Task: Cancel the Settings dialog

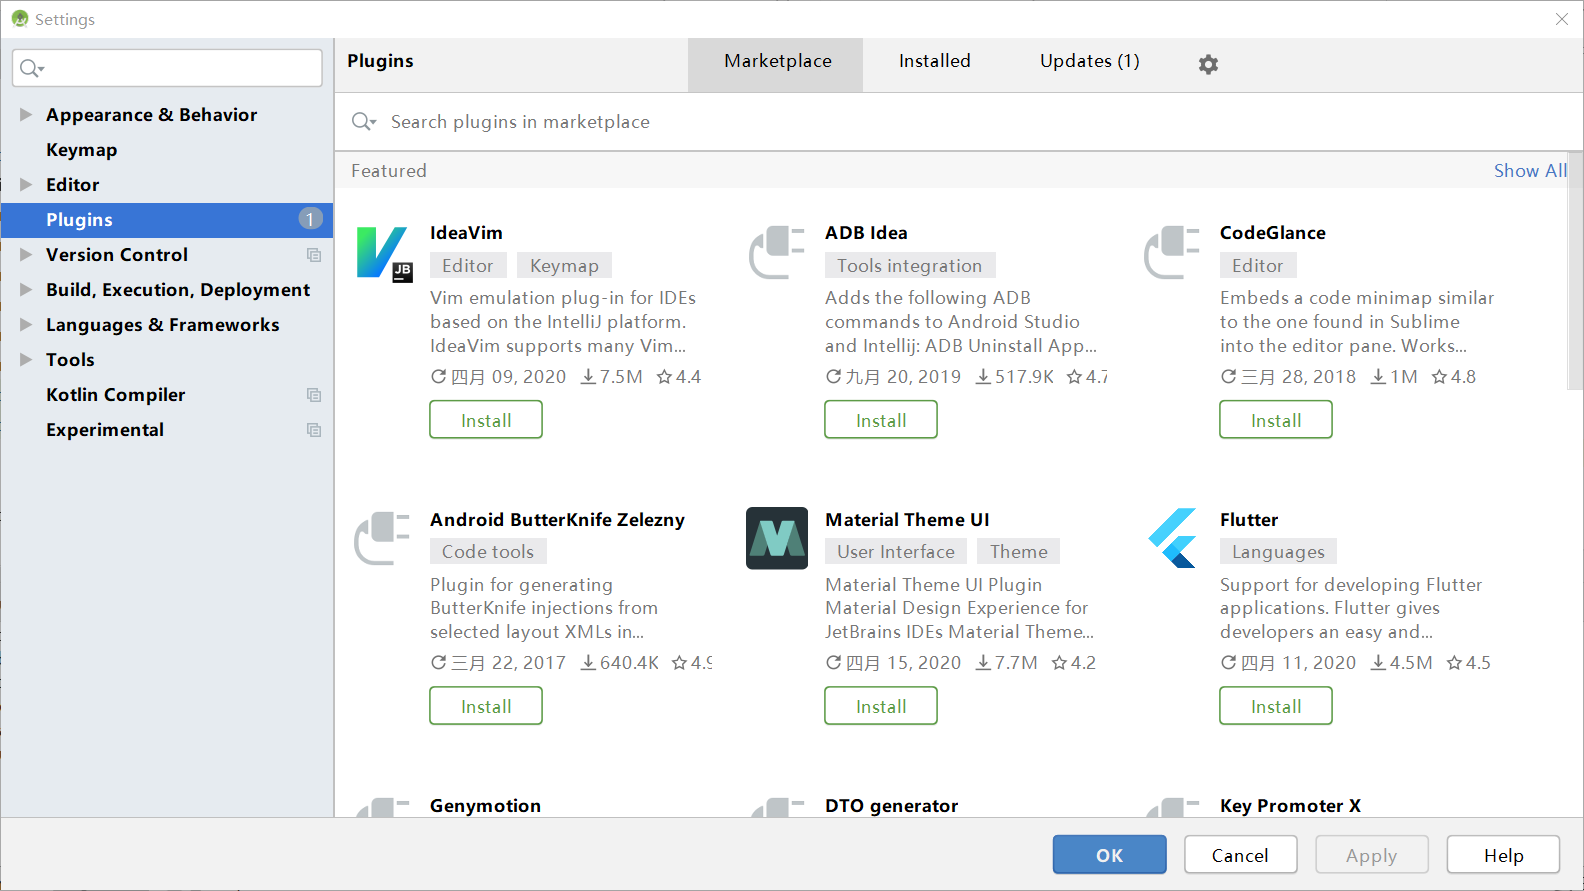Action: [x=1240, y=855]
